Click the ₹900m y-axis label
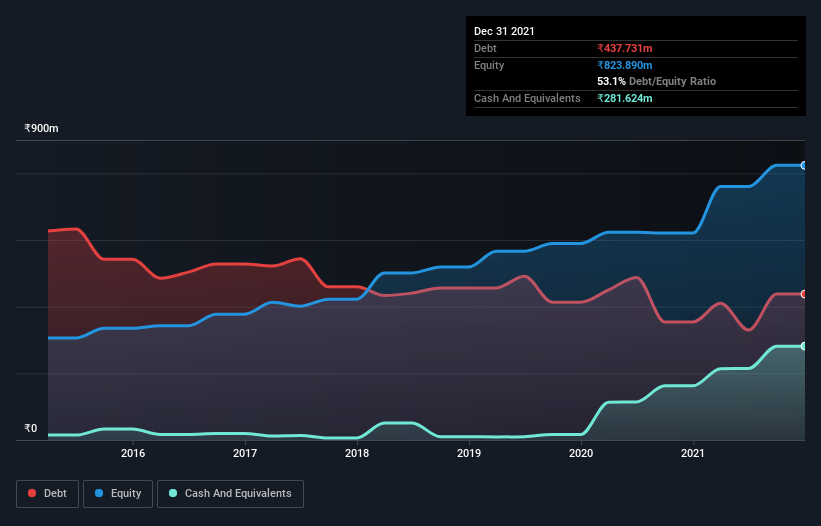This screenshot has height=526, width=821. (41, 128)
